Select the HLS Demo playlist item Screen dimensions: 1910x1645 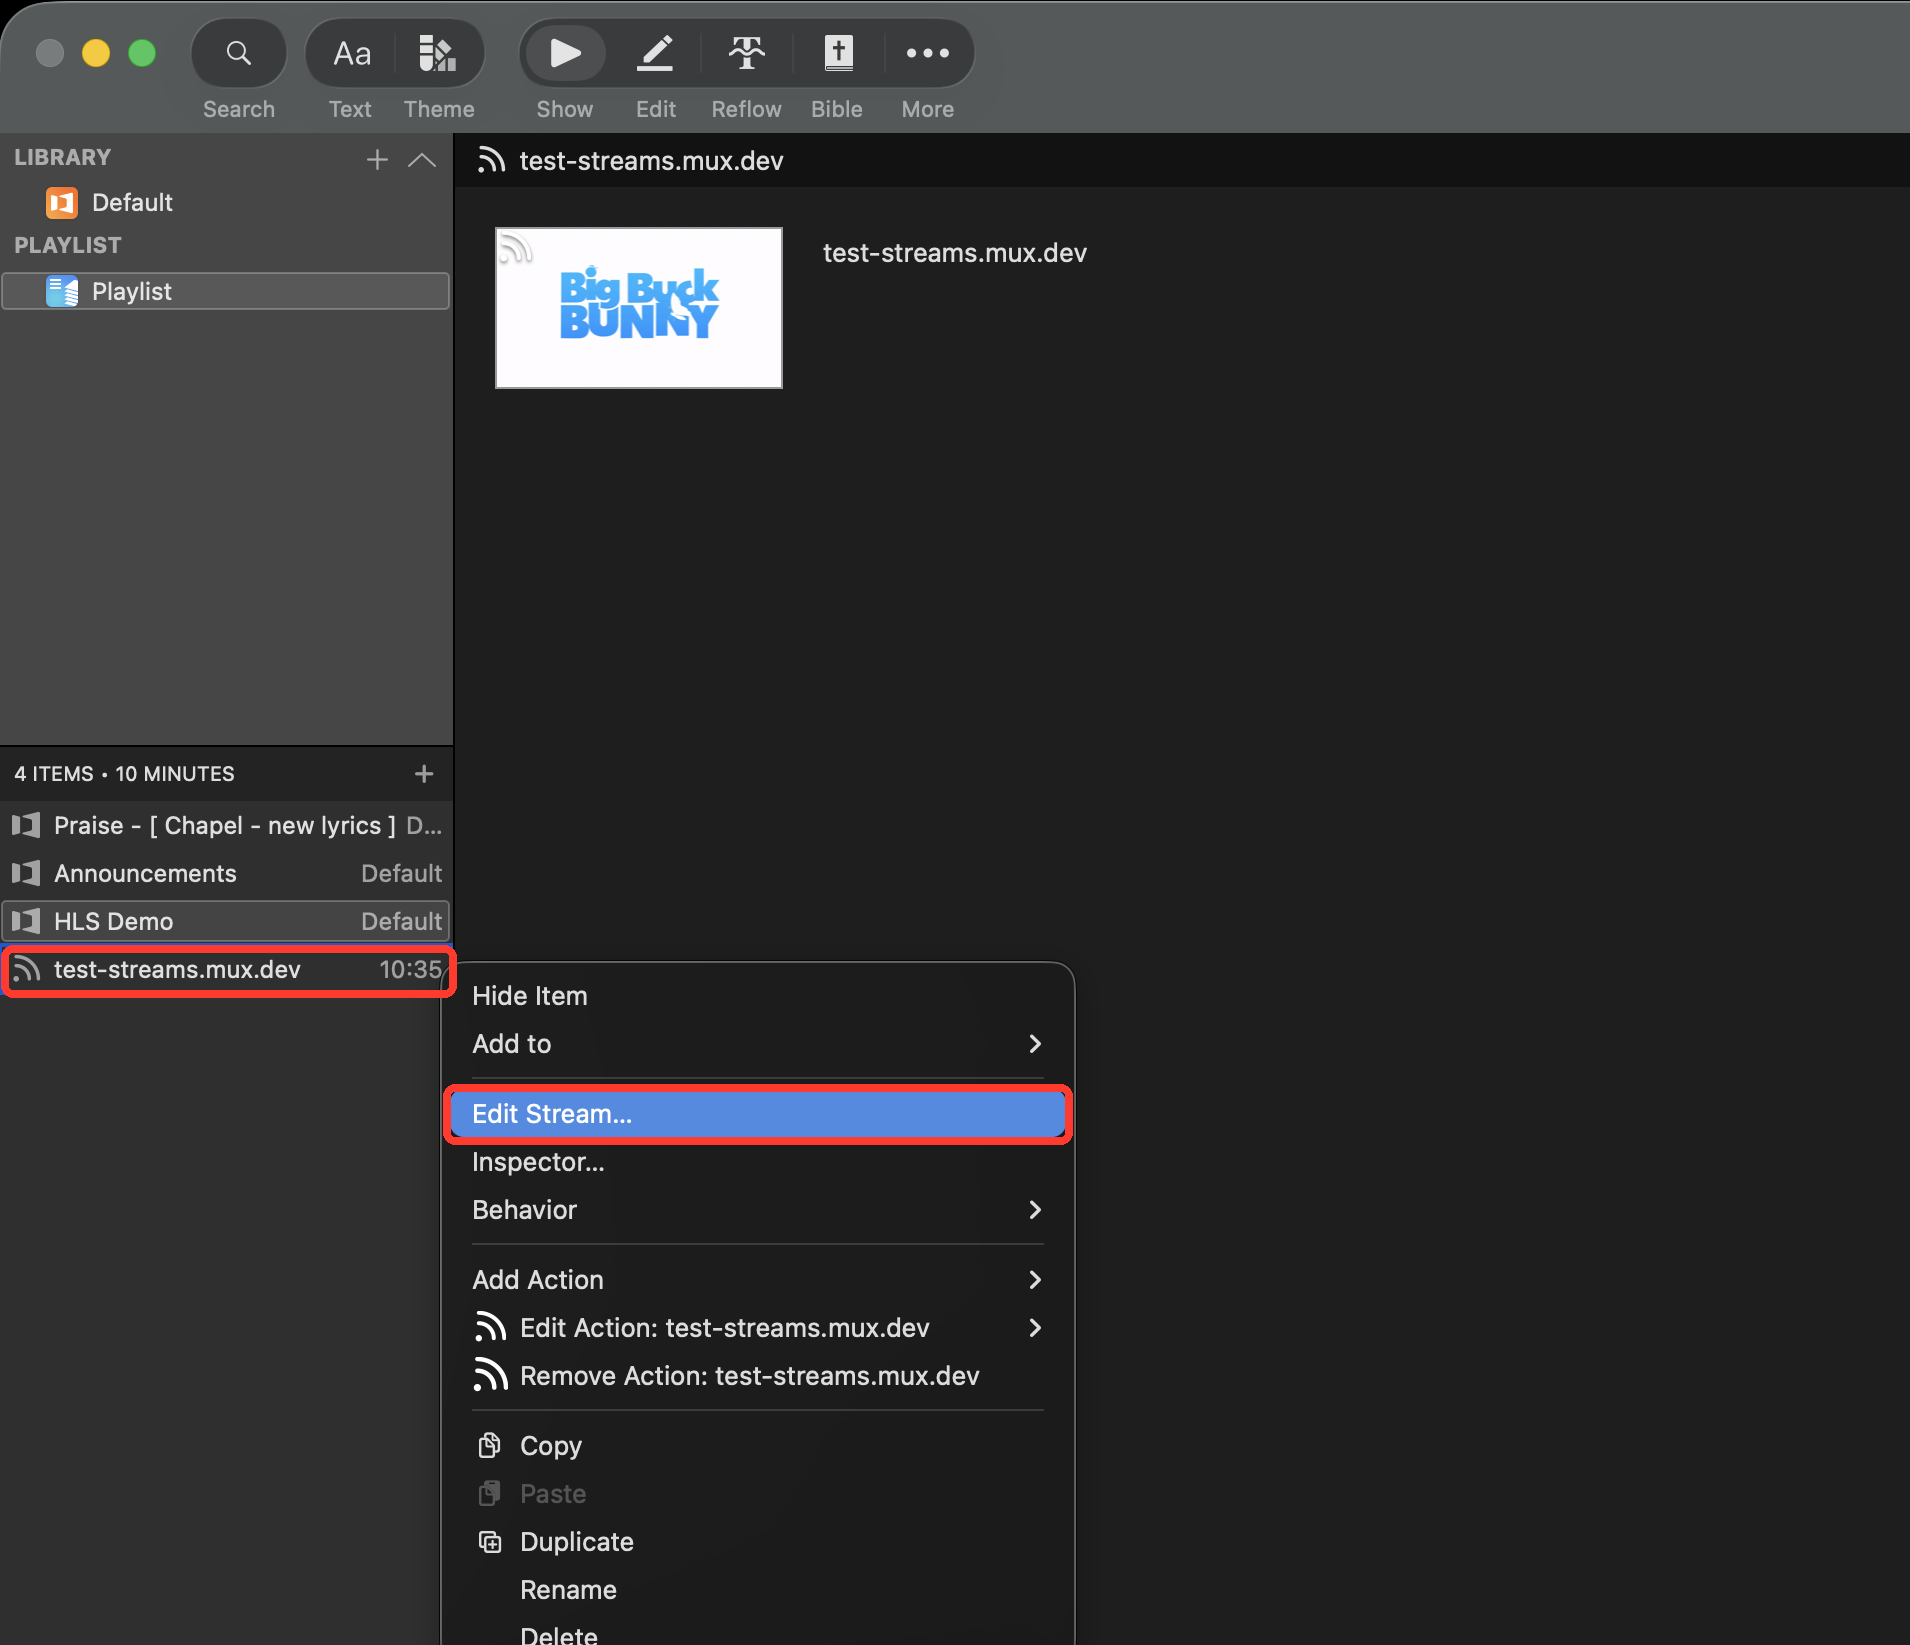tap(226, 921)
